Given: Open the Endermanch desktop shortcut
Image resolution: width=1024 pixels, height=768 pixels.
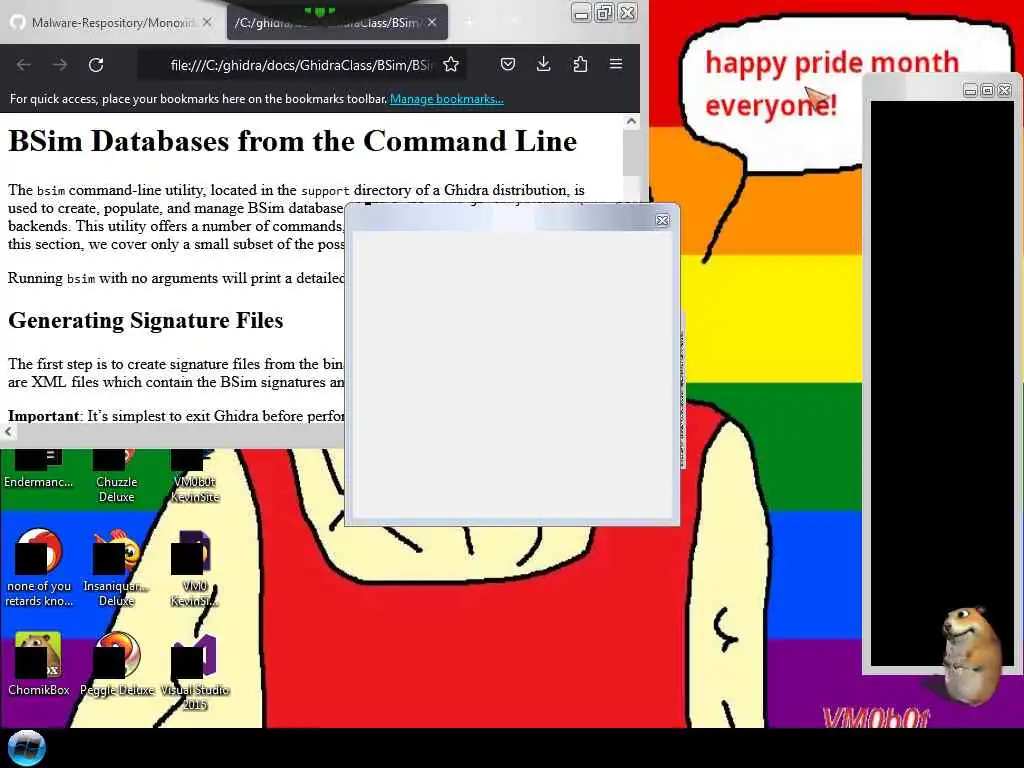Looking at the screenshot, I should coord(39,468).
